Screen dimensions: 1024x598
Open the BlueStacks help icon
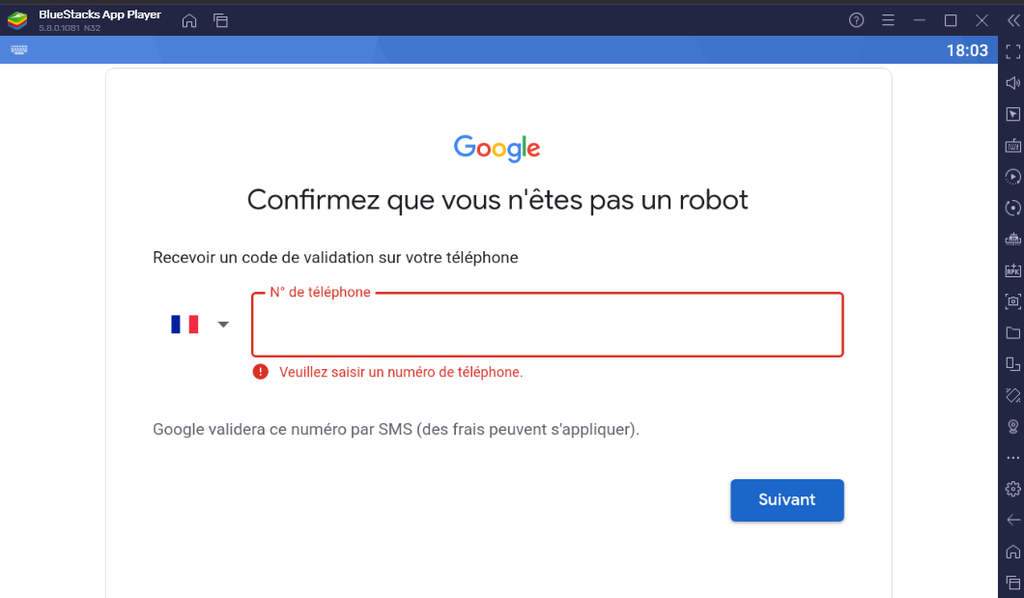click(x=856, y=21)
